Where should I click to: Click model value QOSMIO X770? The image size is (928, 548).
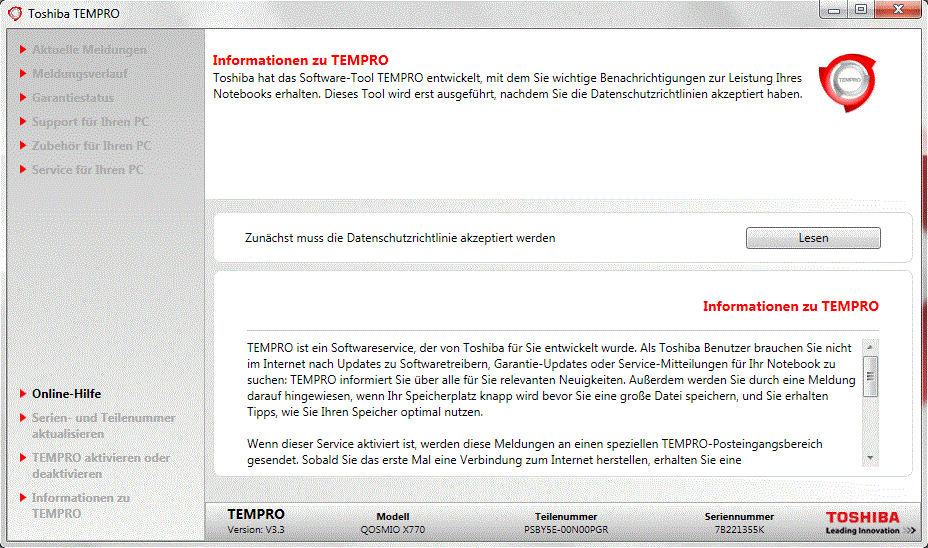pyautogui.click(x=392, y=530)
